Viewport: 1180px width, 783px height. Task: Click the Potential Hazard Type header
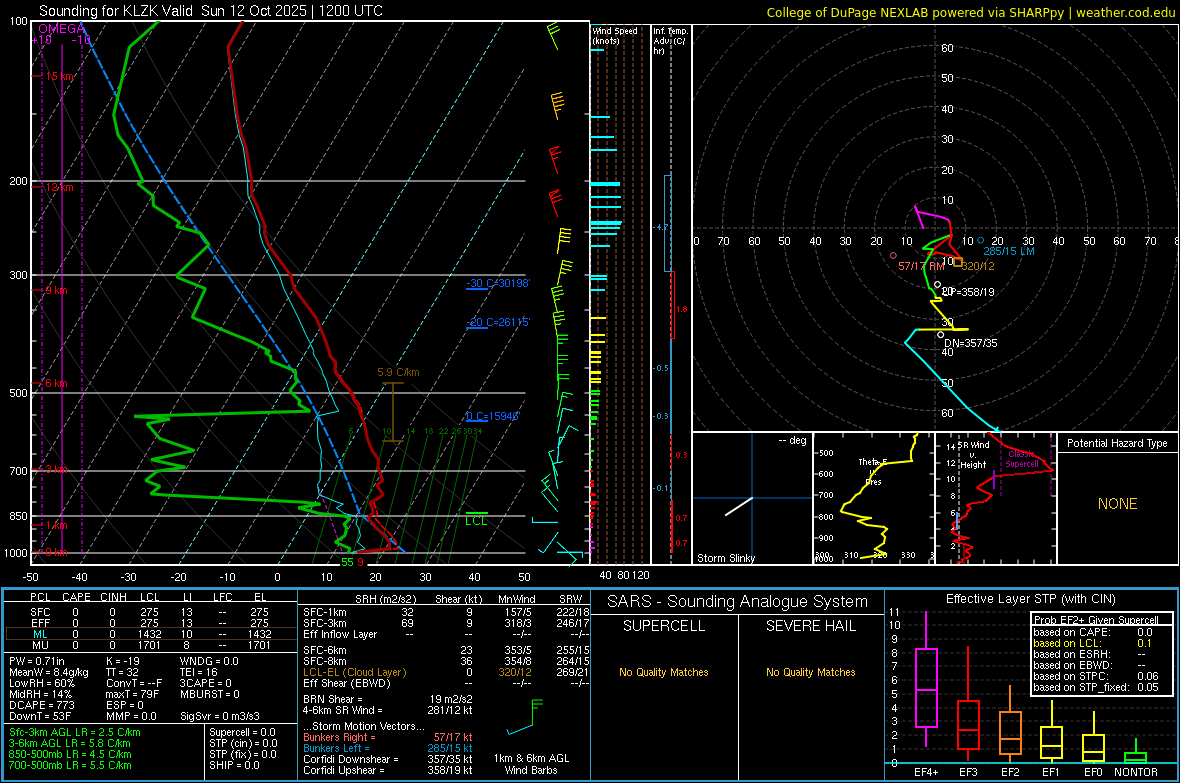click(x=1117, y=443)
